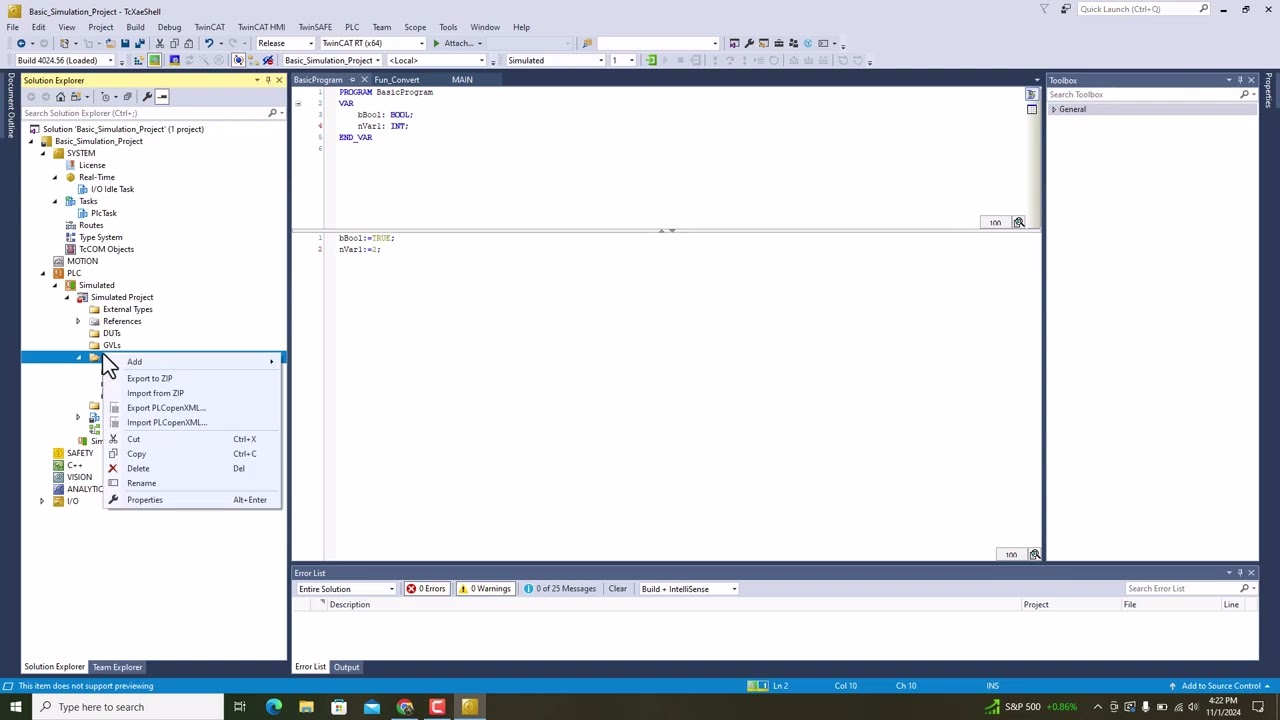The image size is (1280, 720).
Task: Click the feedback icon beside Quick Launch
Action: 1066,9
